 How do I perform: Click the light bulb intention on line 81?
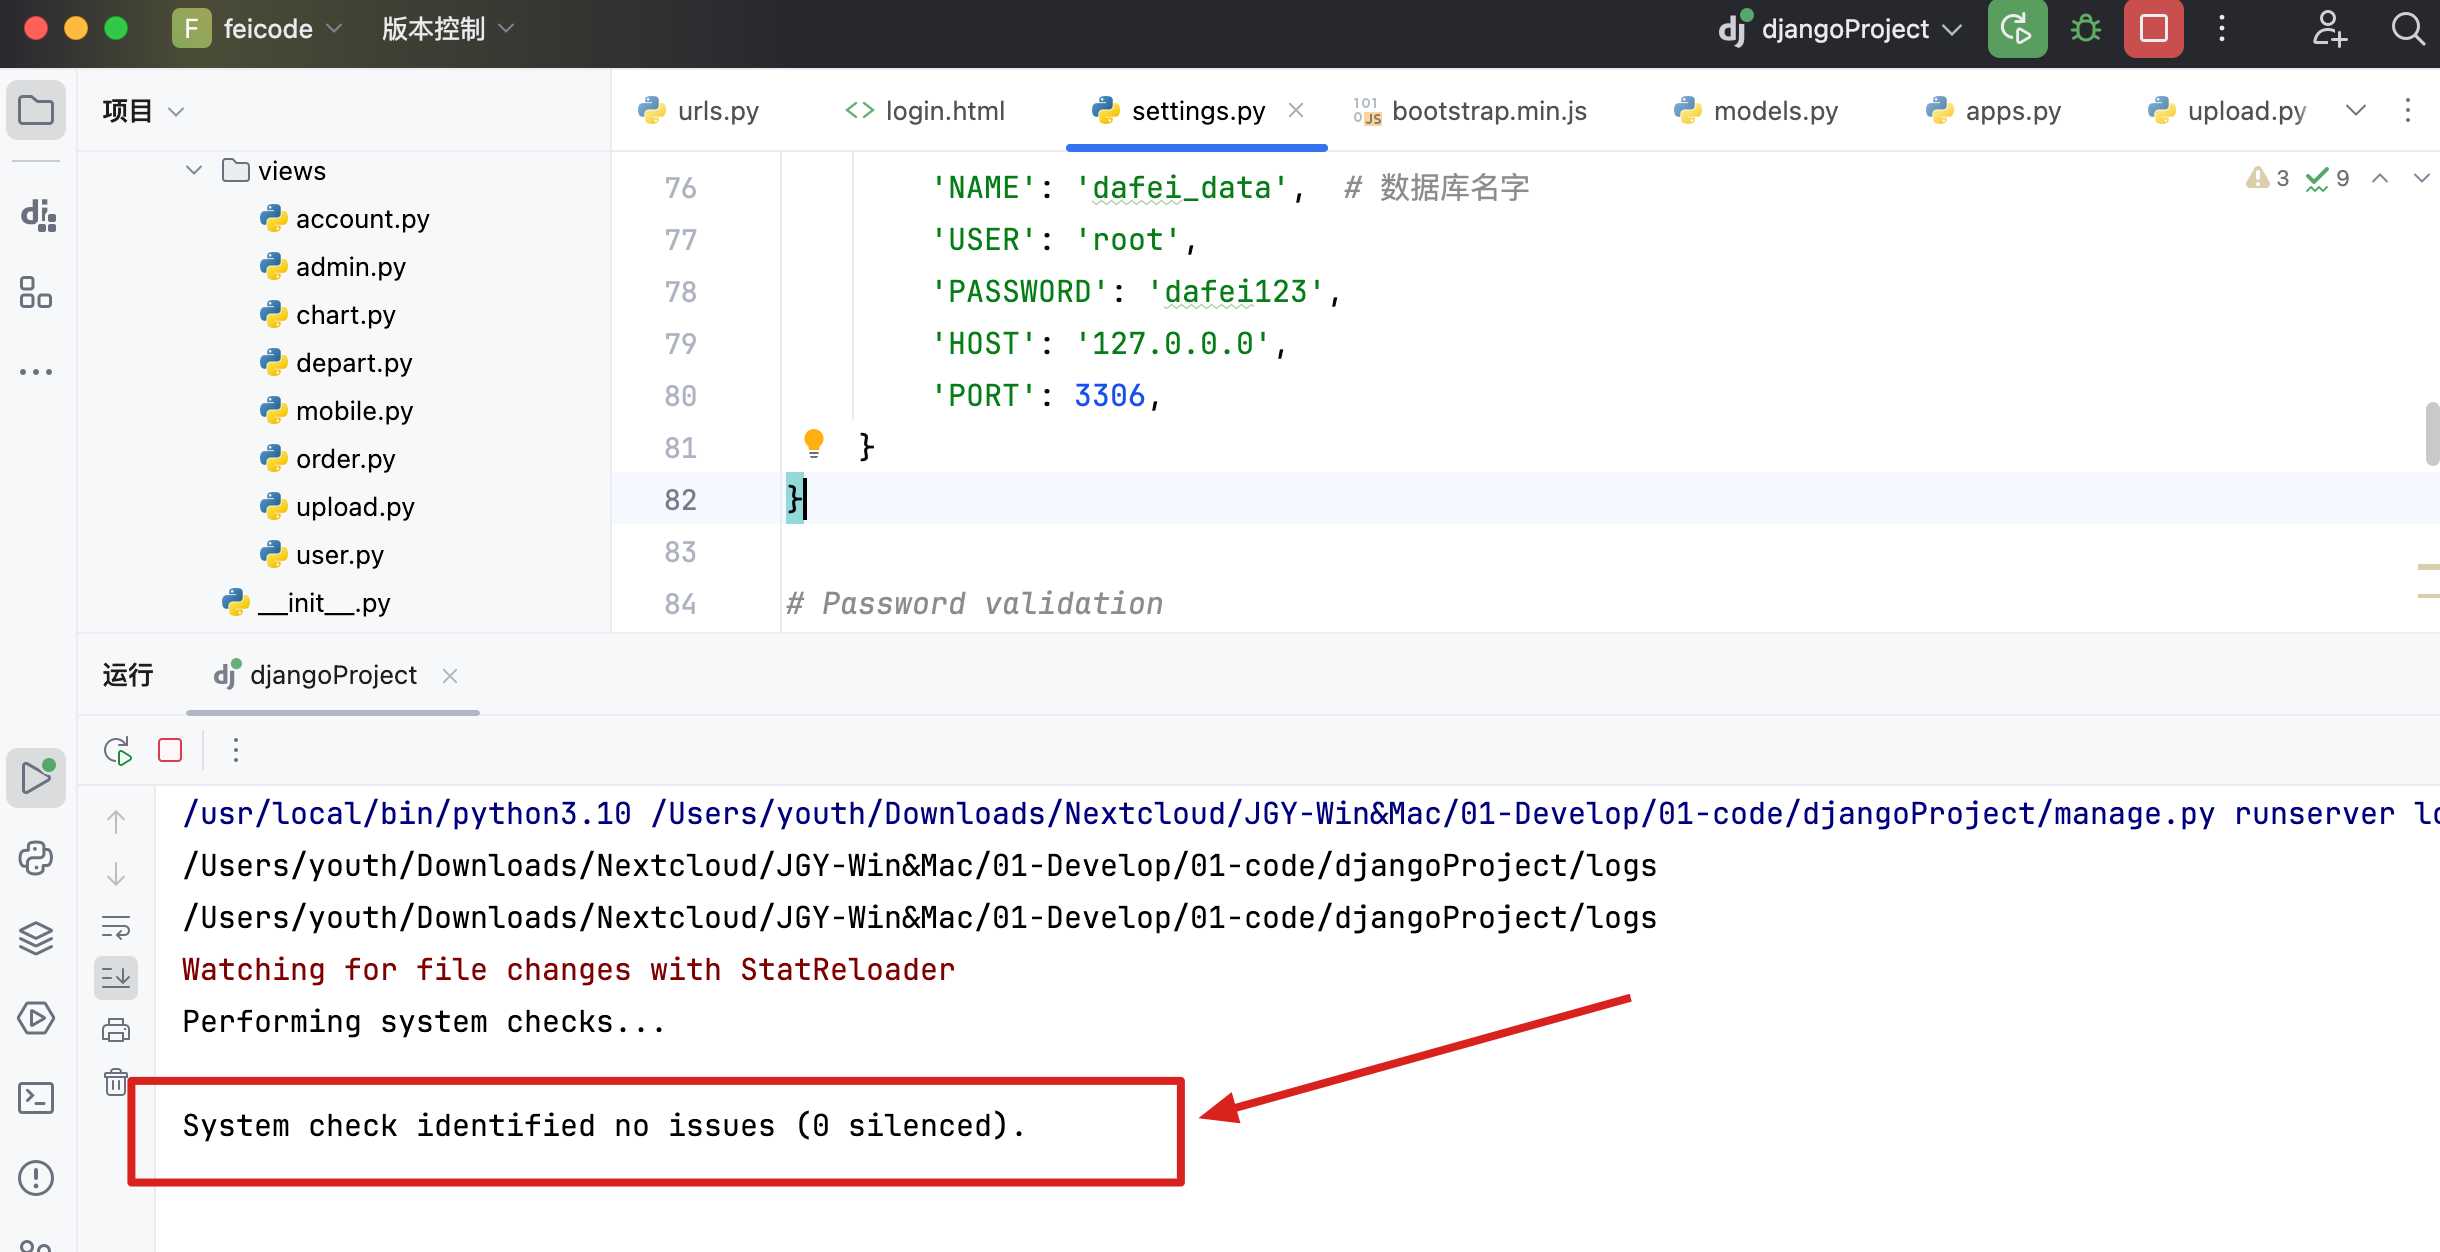pos(815,443)
